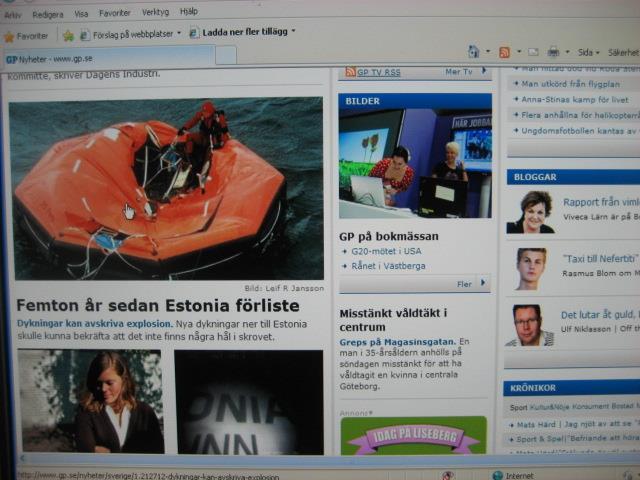Expand the Print dropdown arrow

coord(567,52)
